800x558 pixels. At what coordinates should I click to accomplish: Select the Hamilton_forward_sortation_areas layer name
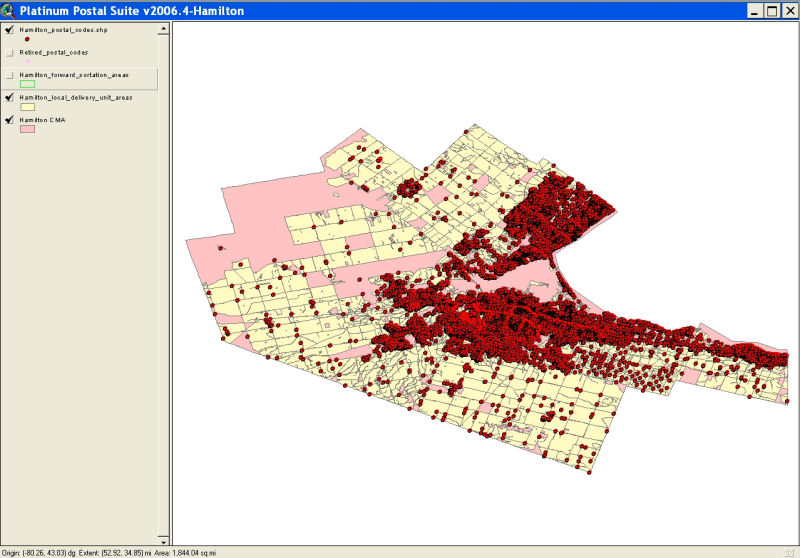coord(74,75)
